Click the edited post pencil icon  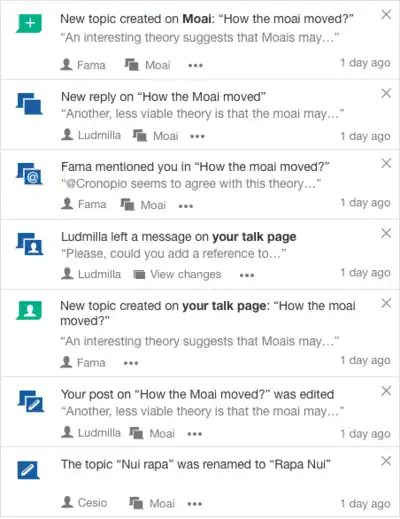31,401
